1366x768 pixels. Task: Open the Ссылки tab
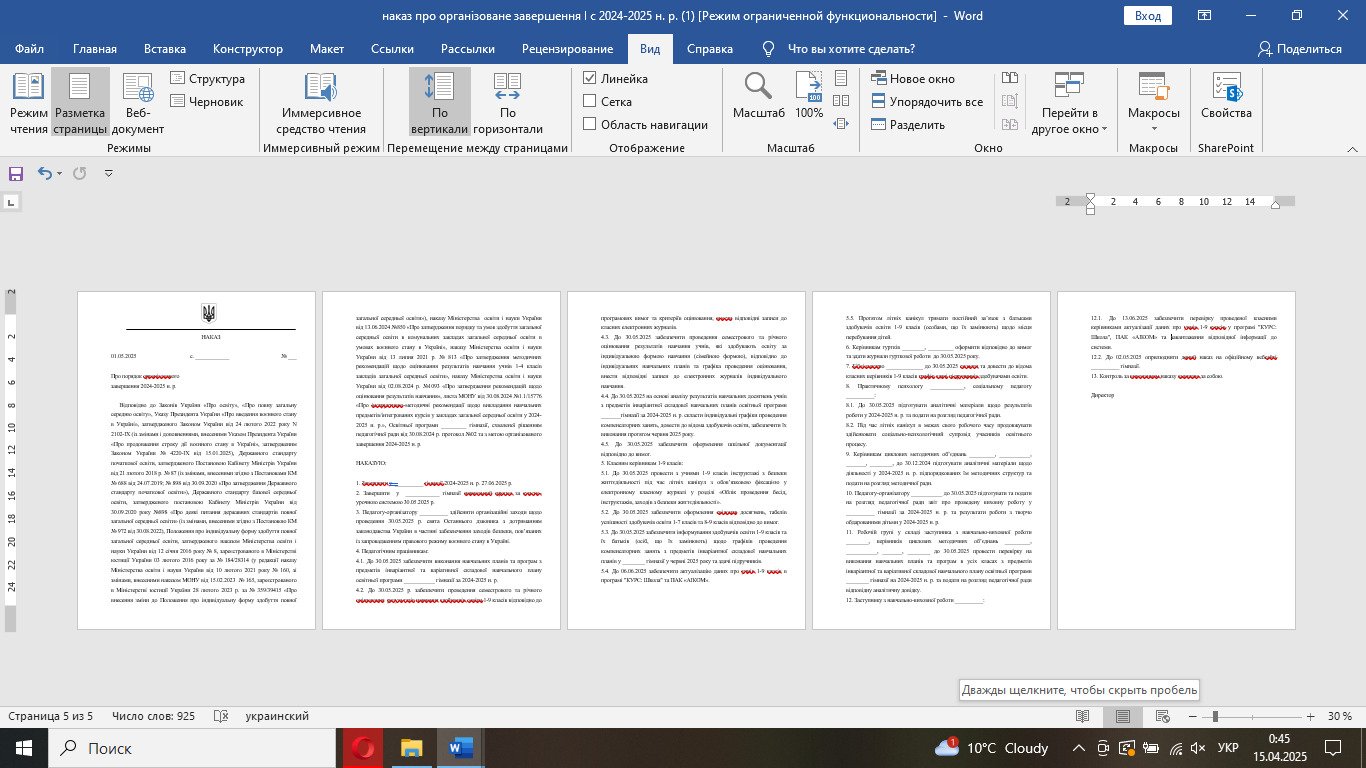pyautogui.click(x=393, y=48)
